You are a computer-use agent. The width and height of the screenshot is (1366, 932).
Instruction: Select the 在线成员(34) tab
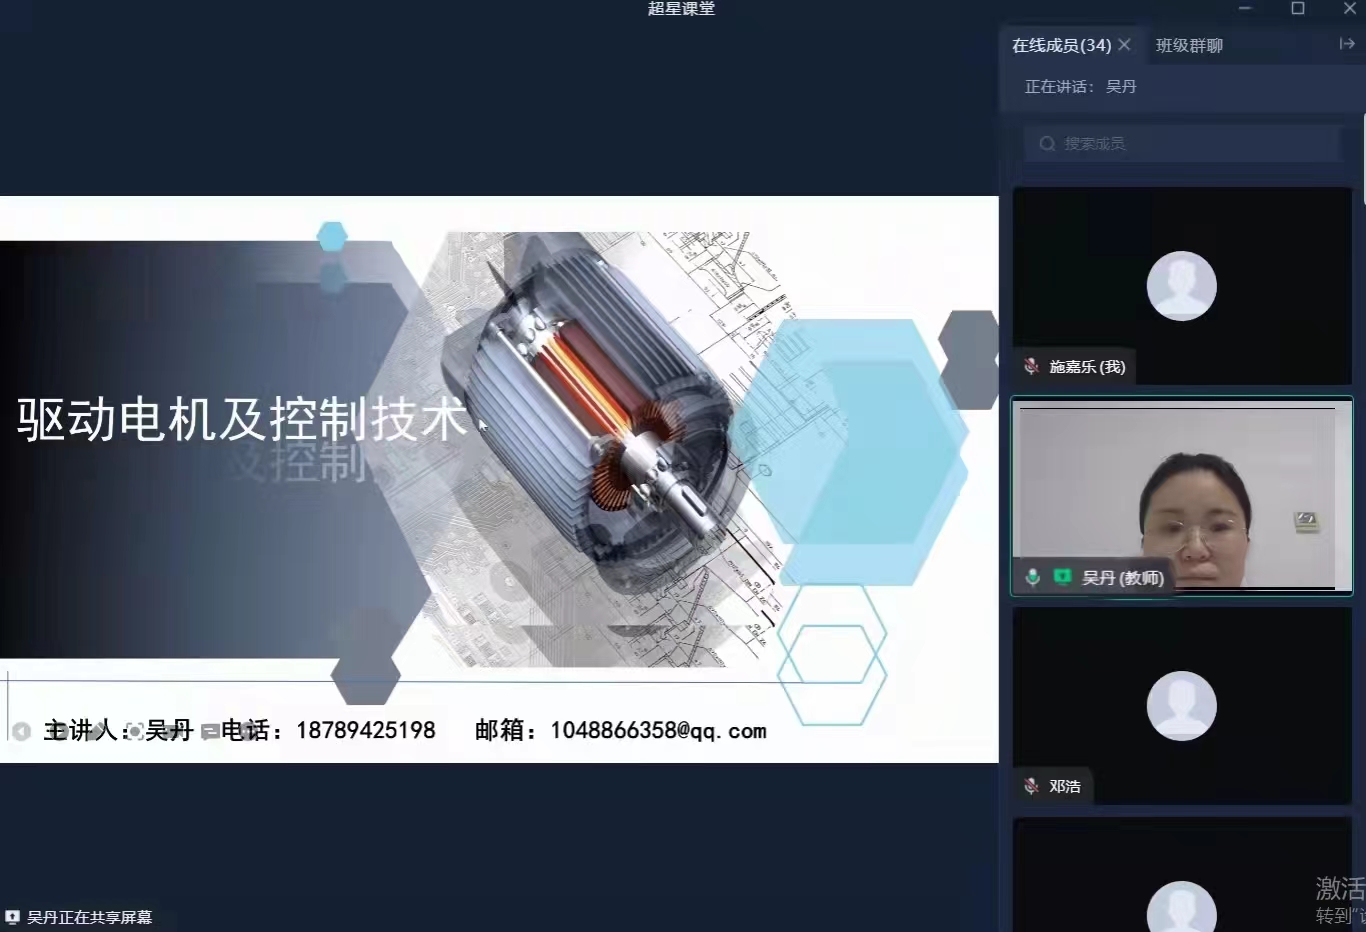coord(1061,46)
